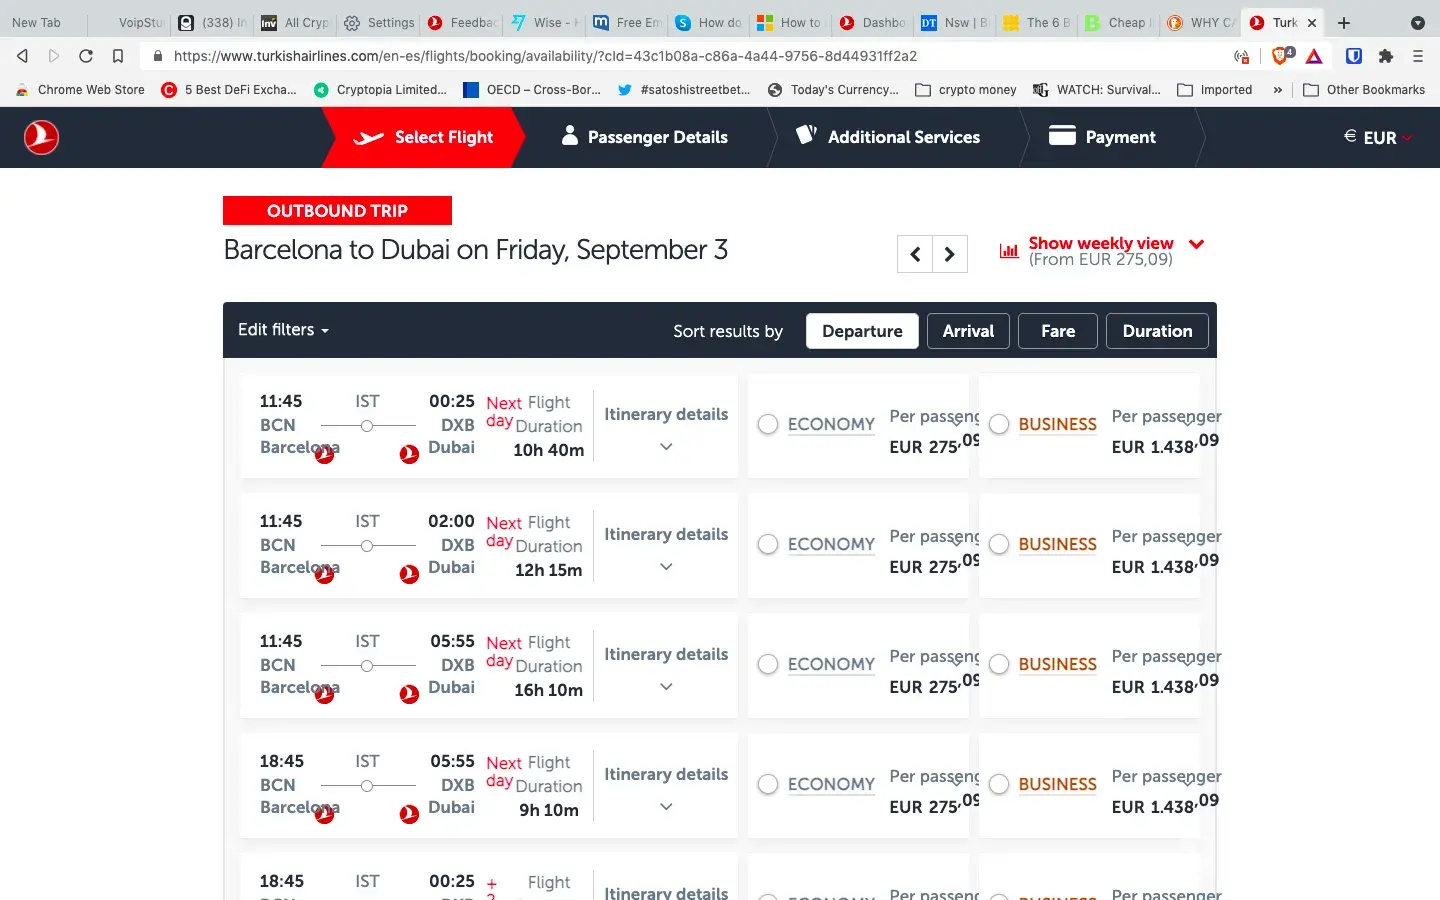Expand the Edit filters dropdown

pos(283,330)
